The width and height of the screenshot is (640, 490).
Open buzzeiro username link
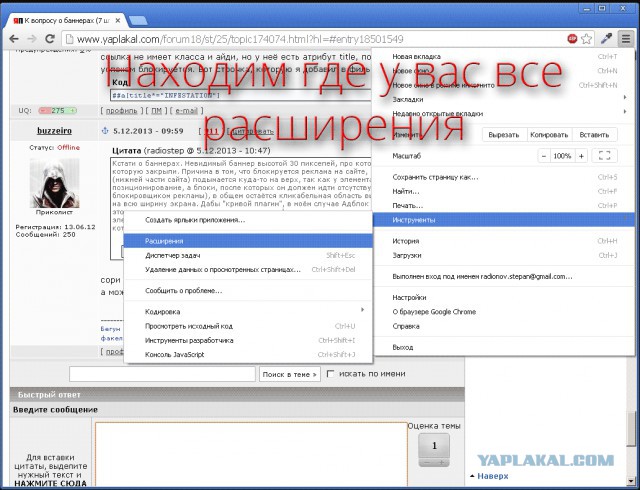[x=54, y=131]
